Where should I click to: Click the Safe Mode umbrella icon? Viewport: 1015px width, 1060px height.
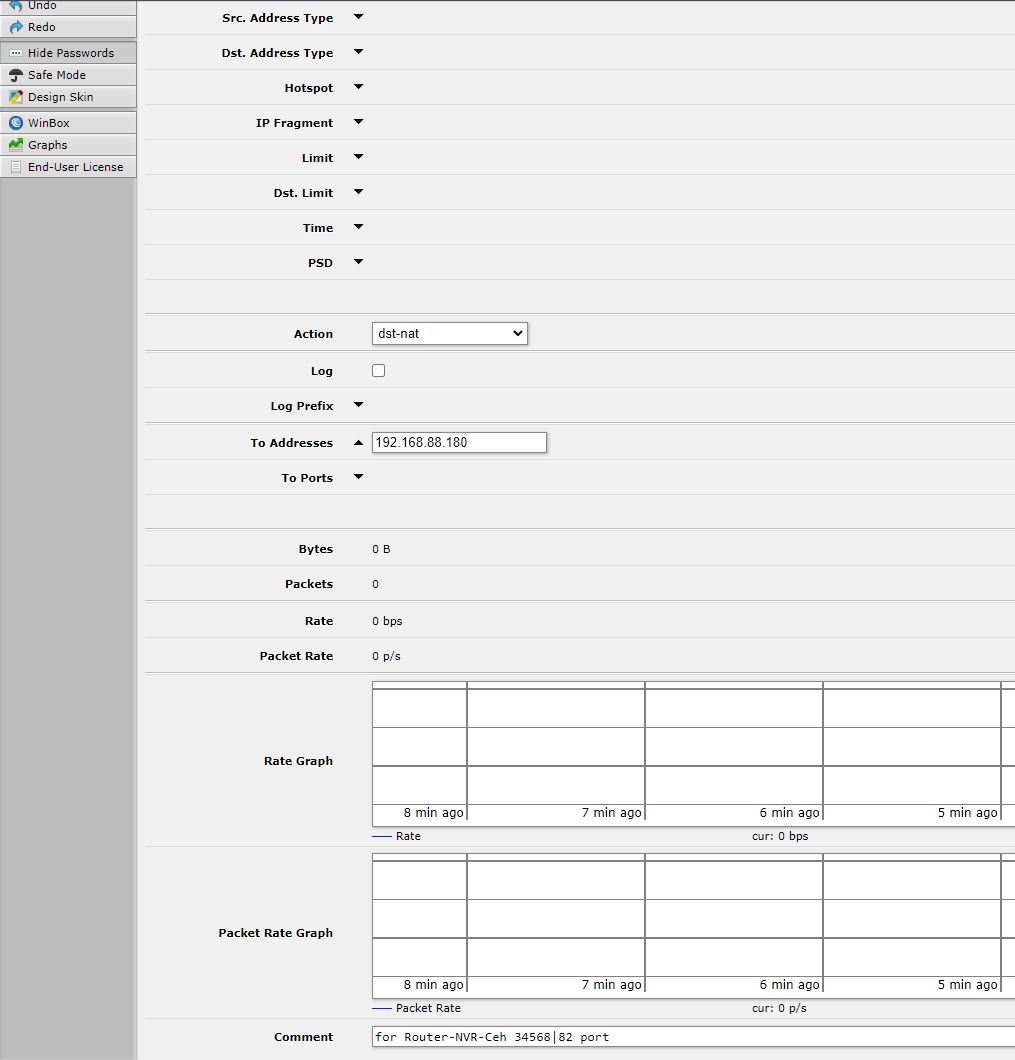(16, 75)
